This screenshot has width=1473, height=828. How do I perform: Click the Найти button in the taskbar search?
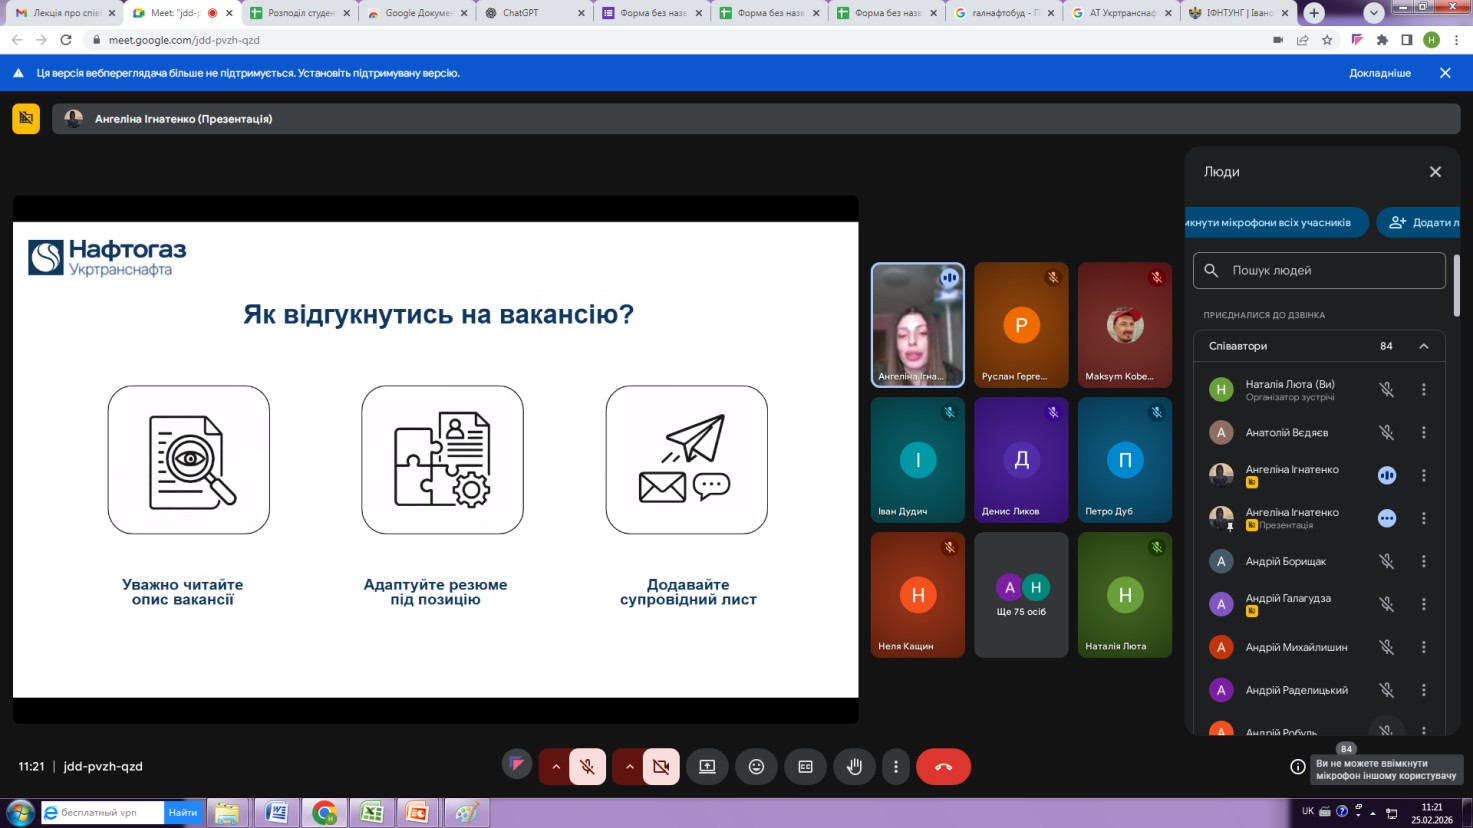pyautogui.click(x=183, y=813)
